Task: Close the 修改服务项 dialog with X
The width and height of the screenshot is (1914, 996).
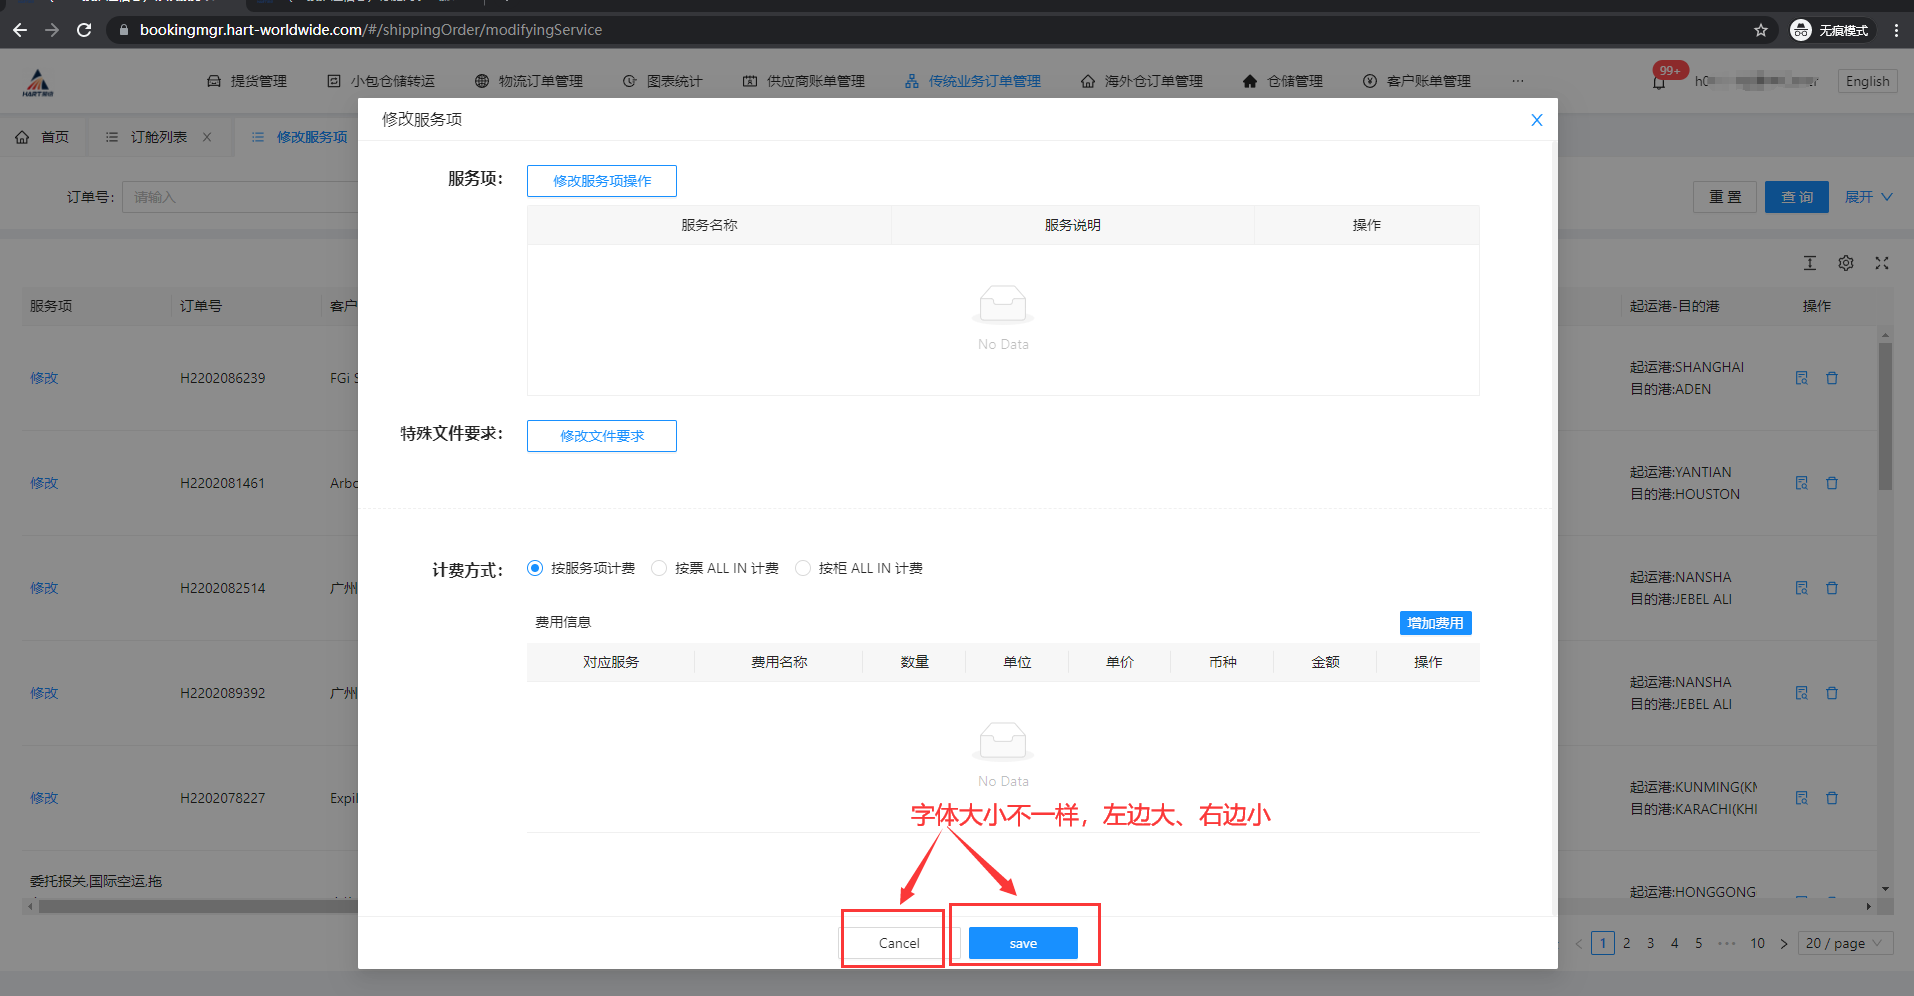Action: (x=1536, y=120)
